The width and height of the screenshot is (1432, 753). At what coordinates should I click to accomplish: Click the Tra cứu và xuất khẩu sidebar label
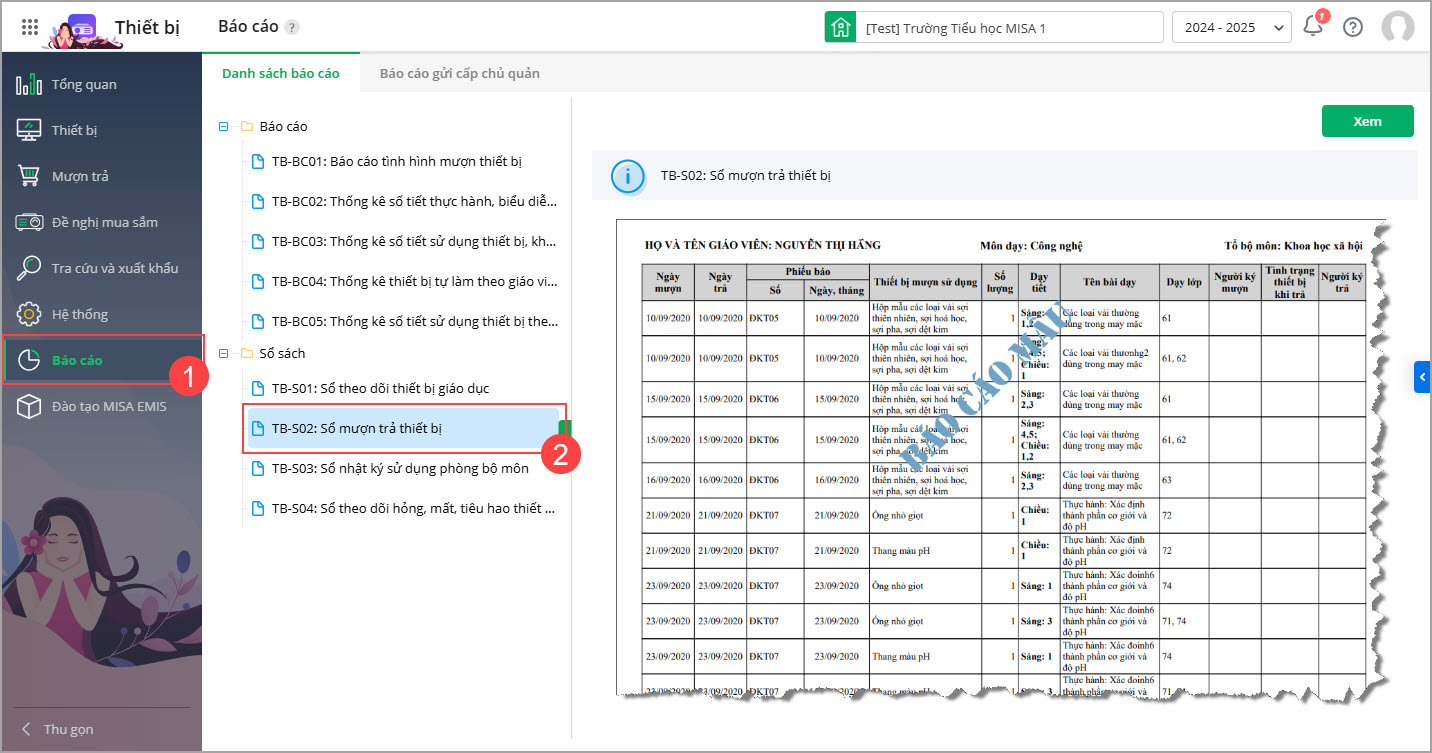point(115,268)
